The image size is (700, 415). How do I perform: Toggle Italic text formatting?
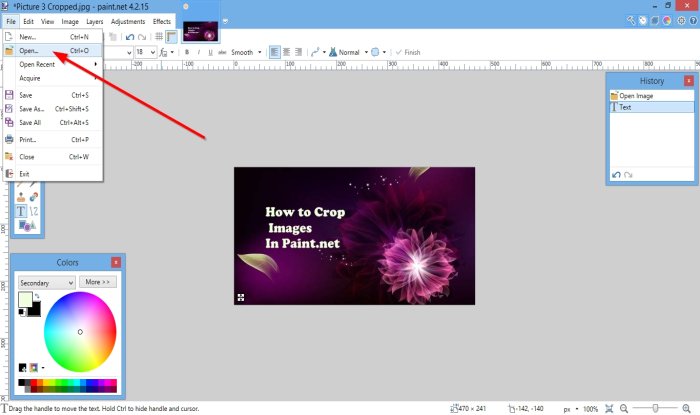click(x=199, y=52)
